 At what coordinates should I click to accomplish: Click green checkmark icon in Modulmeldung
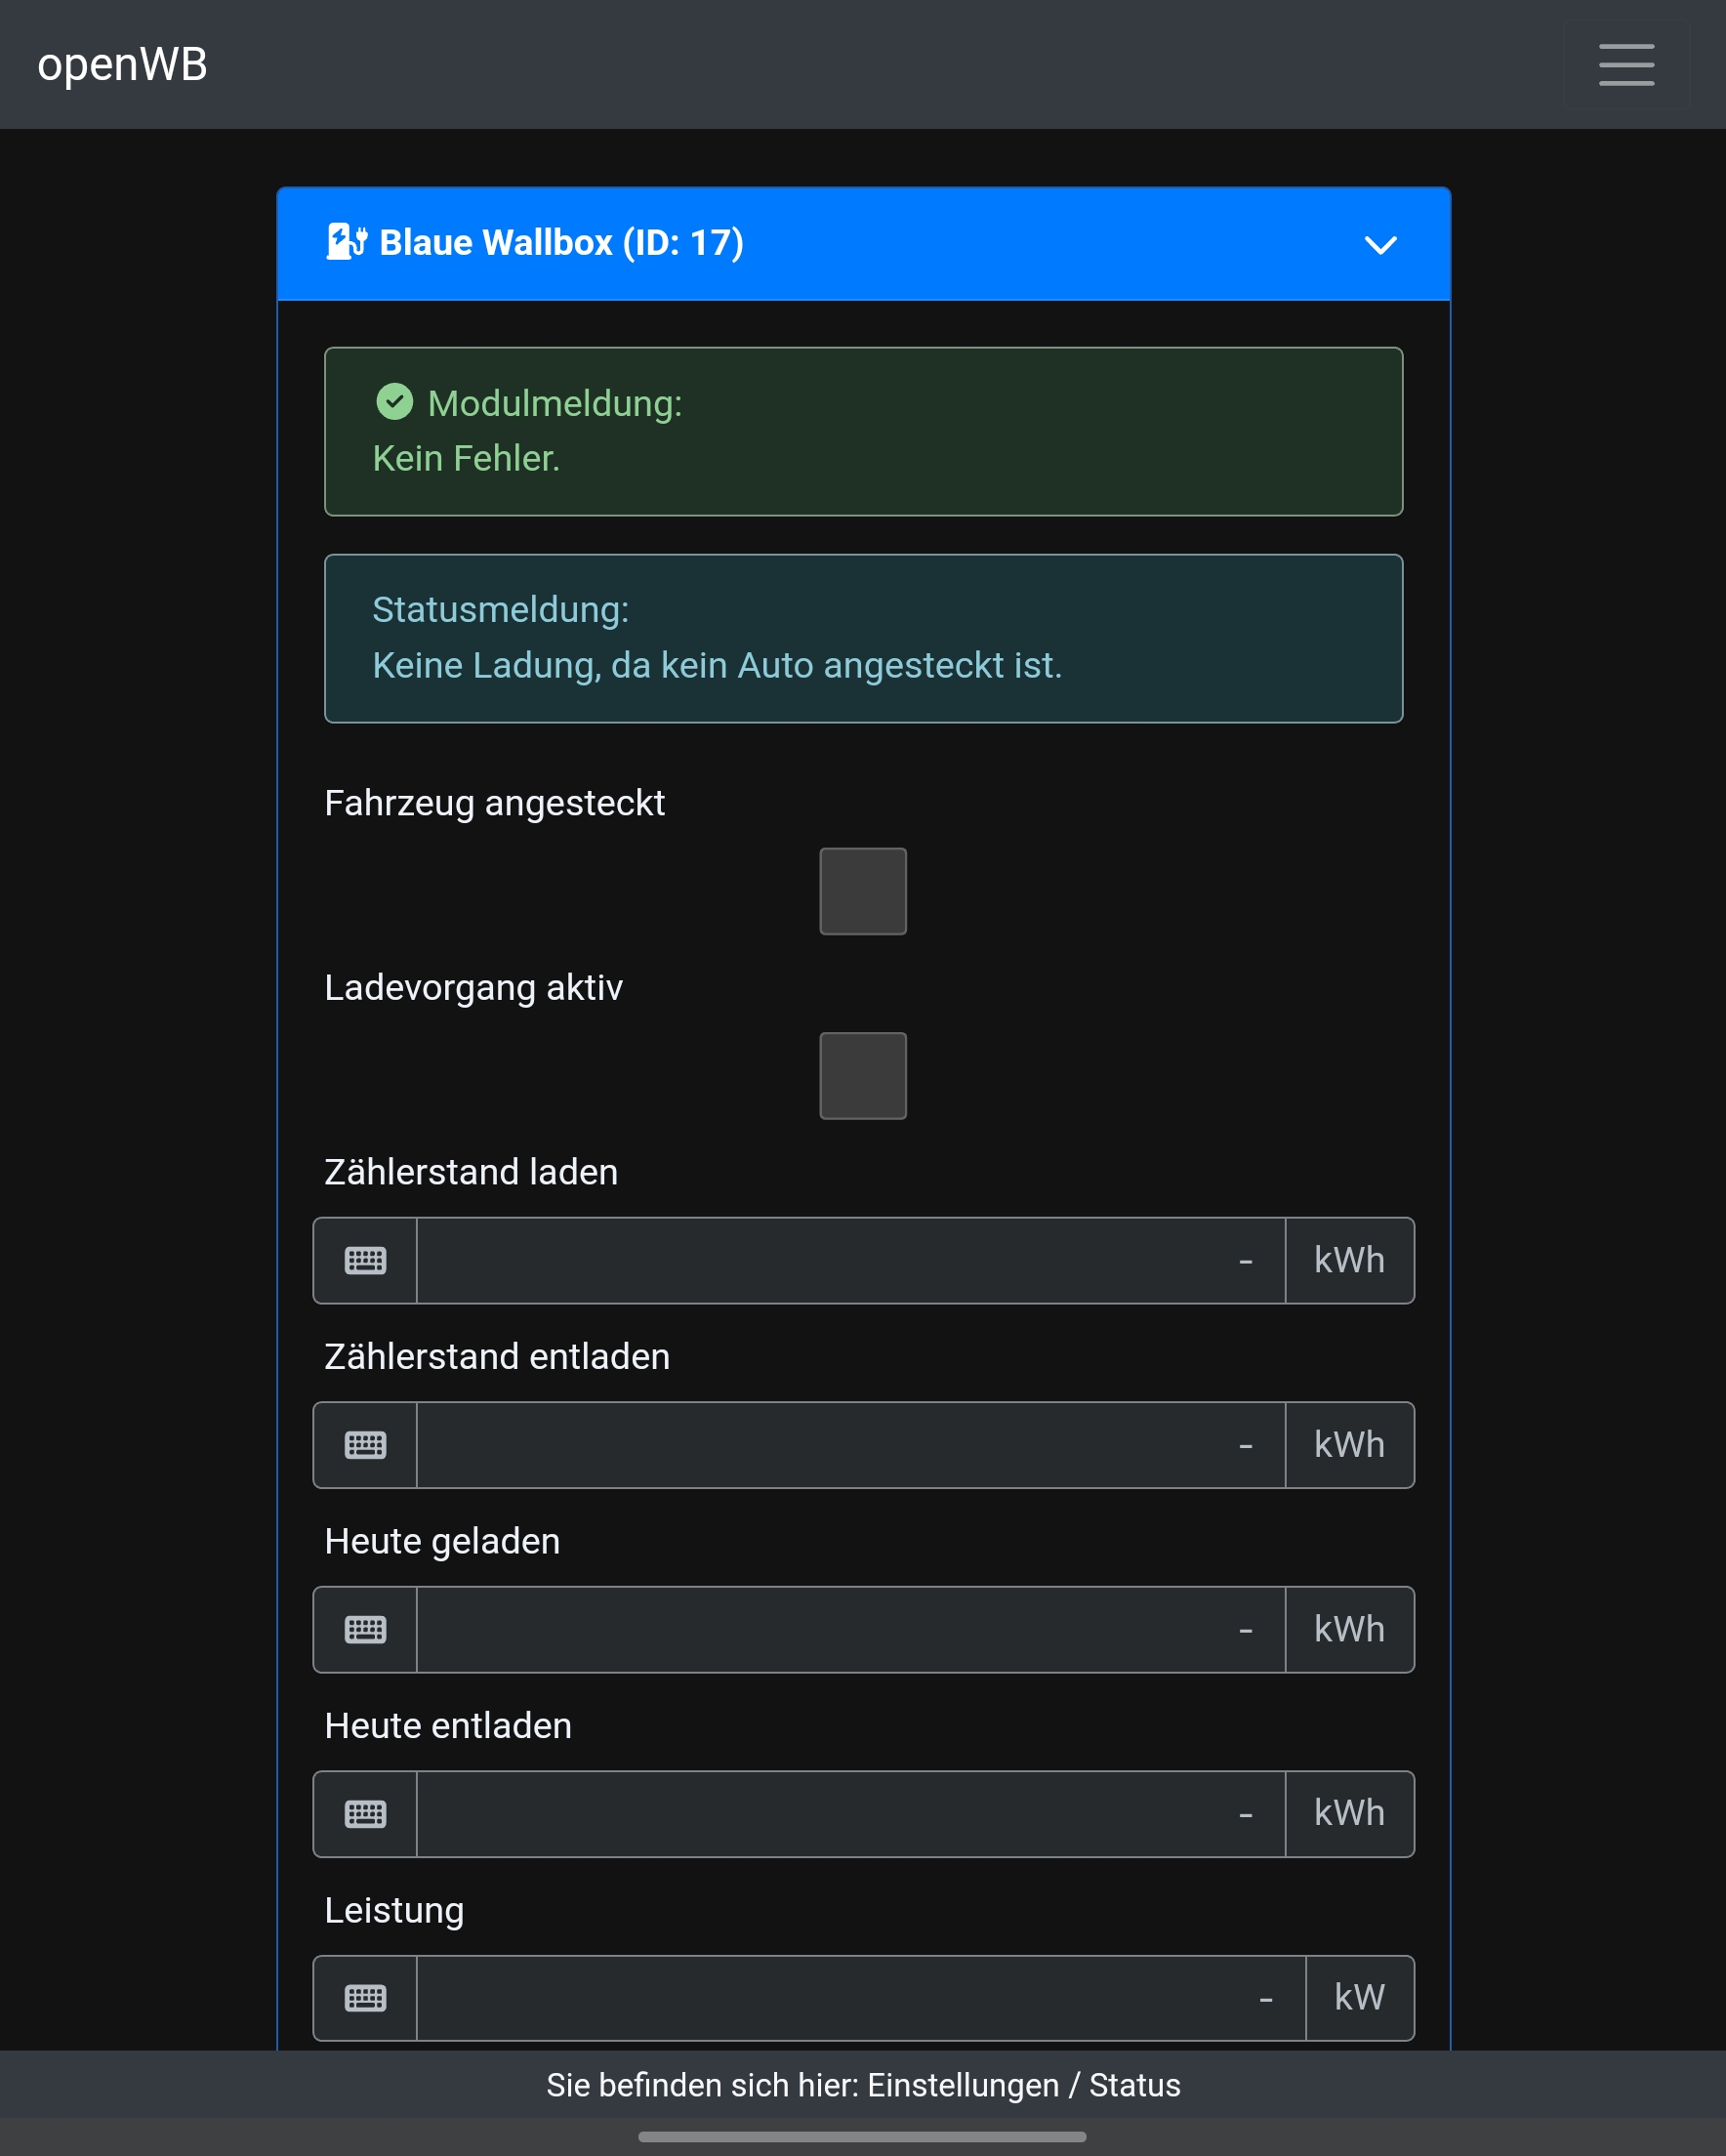[394, 402]
